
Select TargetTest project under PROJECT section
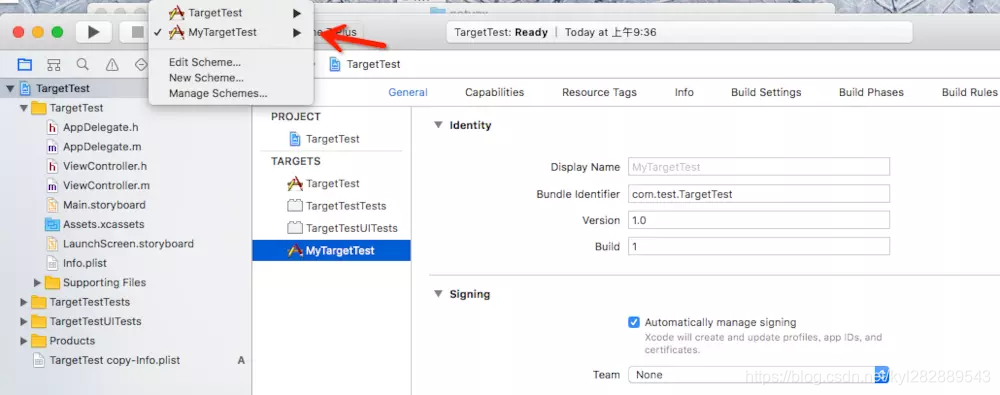332,138
